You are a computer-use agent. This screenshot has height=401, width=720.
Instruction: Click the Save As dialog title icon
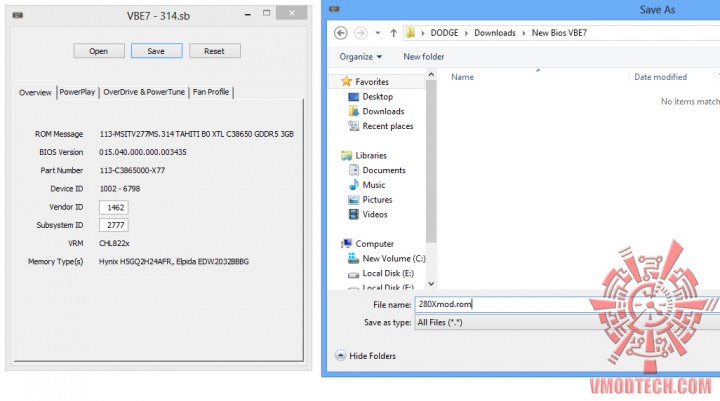coord(334,9)
